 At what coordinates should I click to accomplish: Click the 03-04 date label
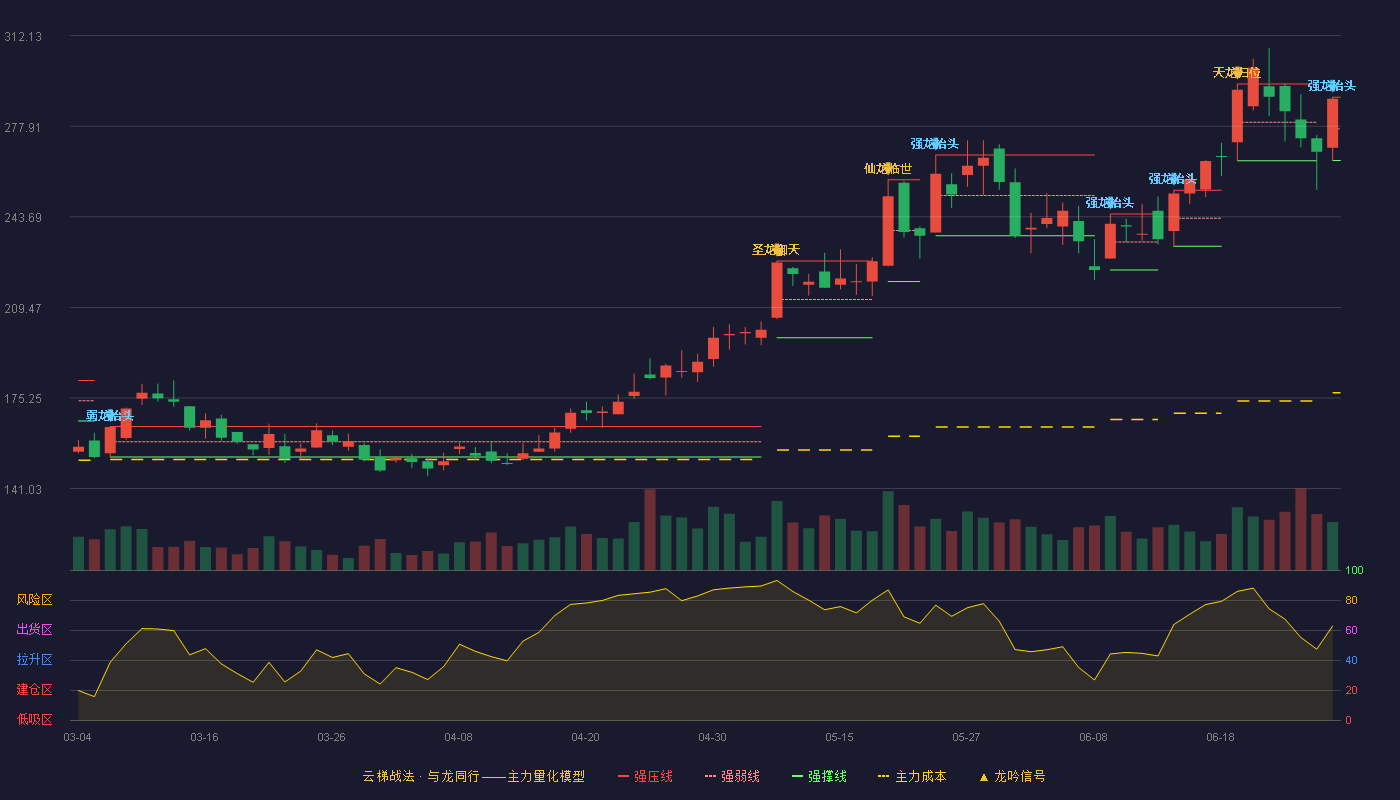tap(78, 737)
